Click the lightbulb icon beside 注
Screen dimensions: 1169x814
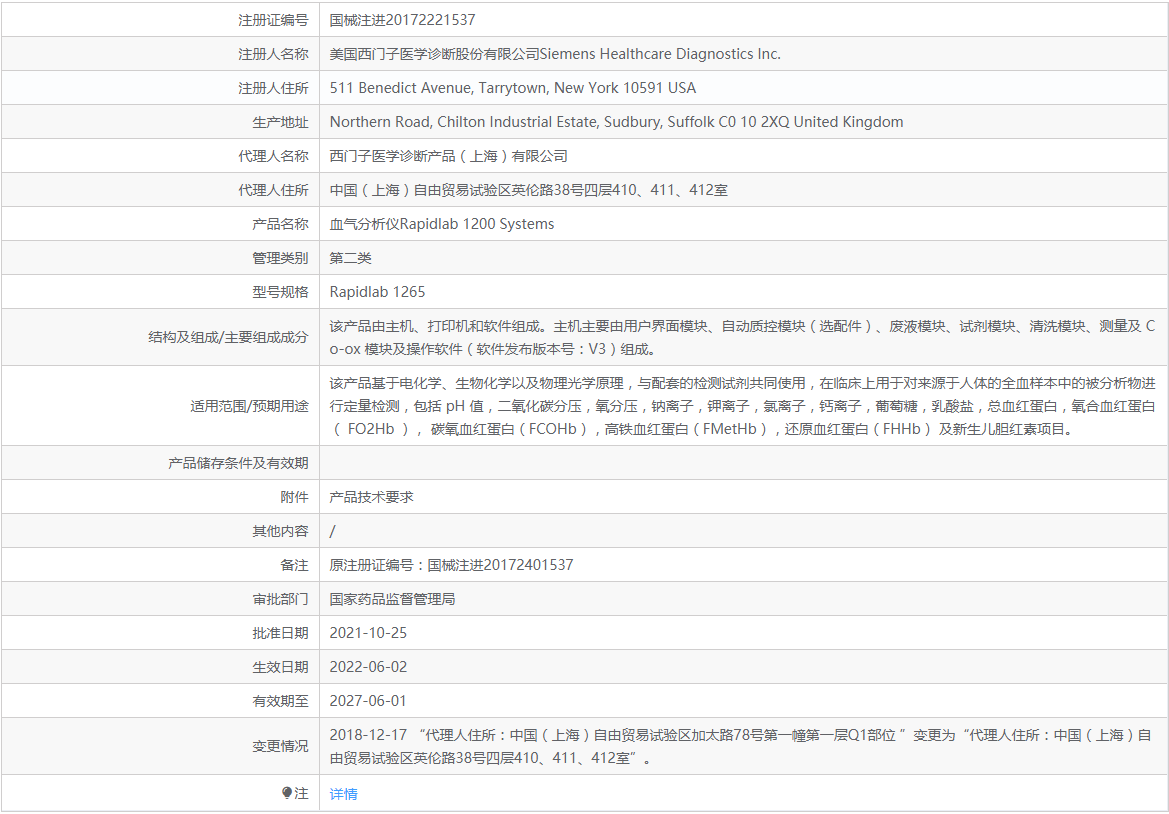click(x=287, y=794)
